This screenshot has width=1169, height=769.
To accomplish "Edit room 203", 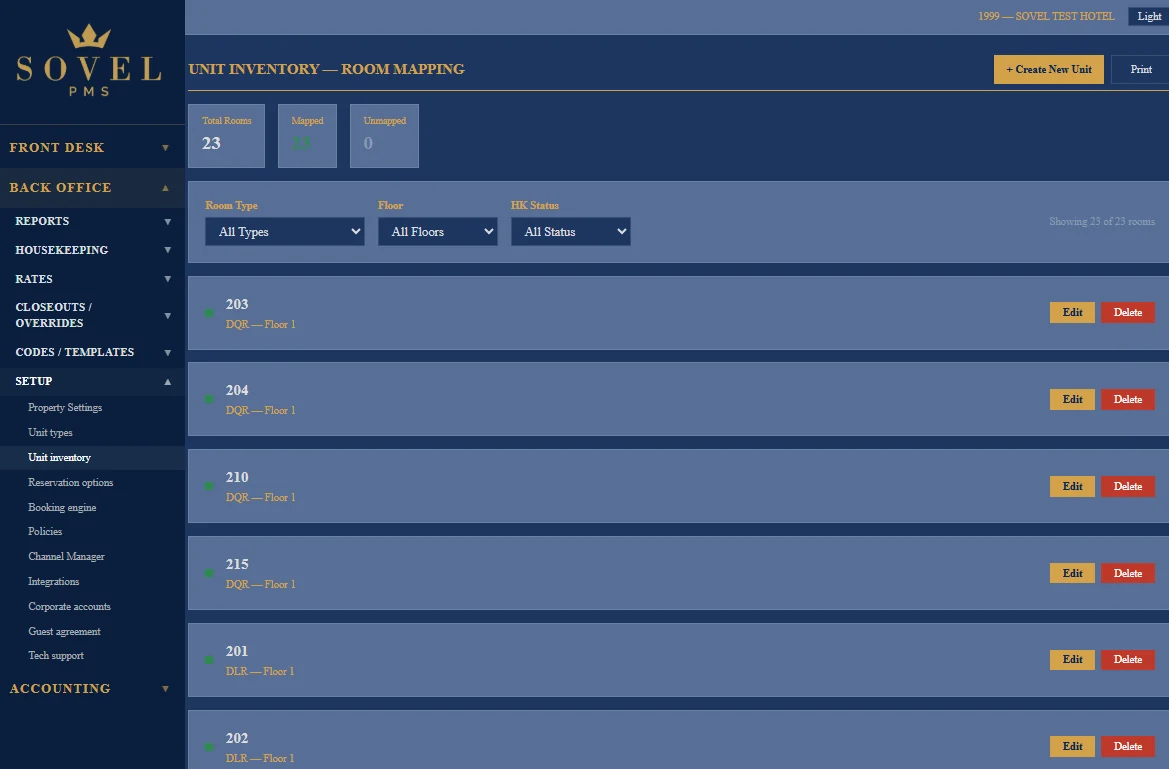I will tap(1072, 313).
